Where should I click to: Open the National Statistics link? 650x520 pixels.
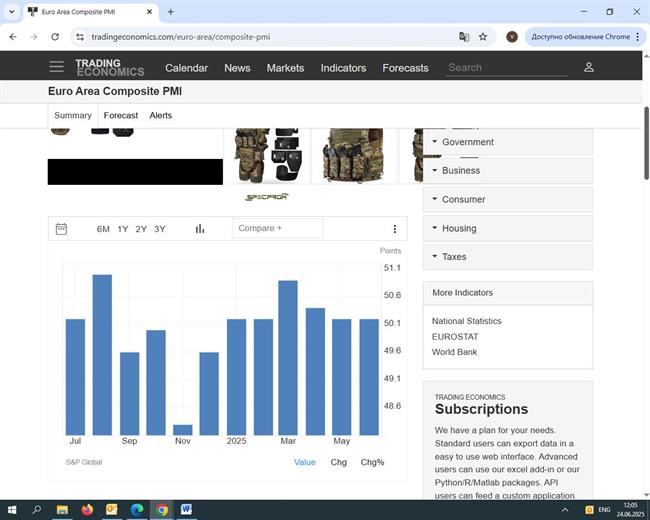tap(466, 321)
